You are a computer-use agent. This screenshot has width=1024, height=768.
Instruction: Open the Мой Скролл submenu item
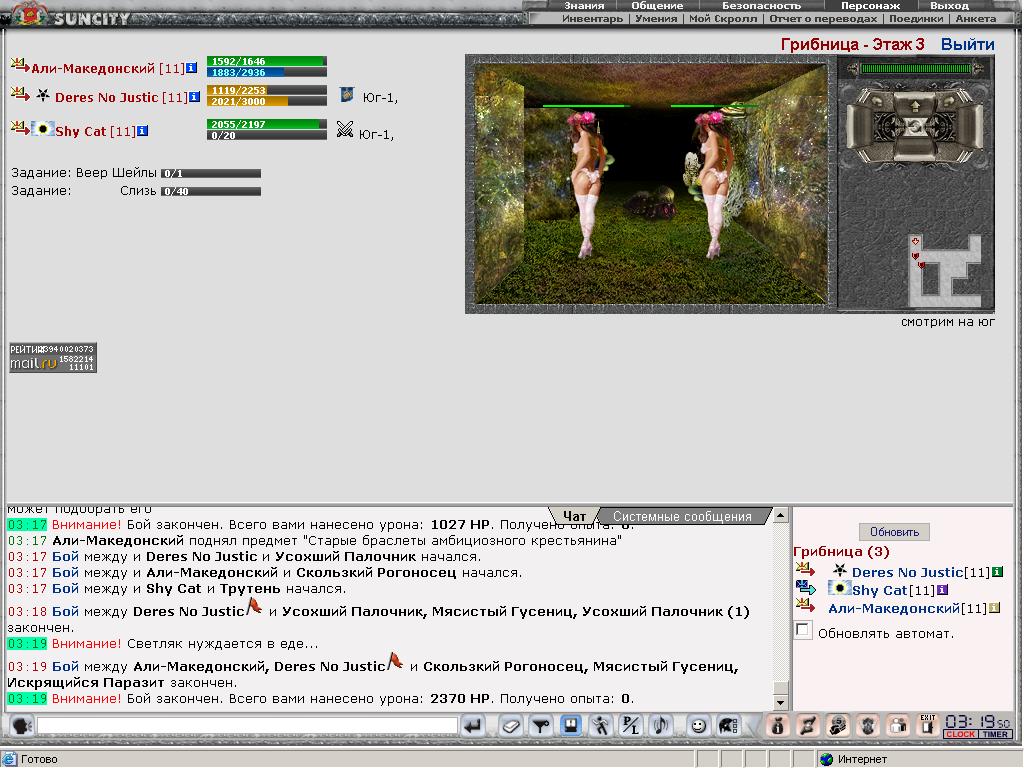click(x=723, y=19)
